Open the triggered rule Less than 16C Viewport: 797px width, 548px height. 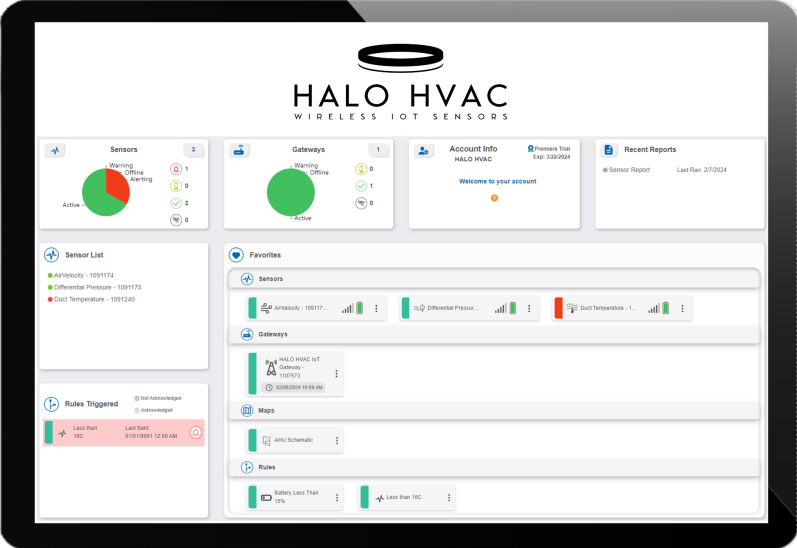click(124, 433)
